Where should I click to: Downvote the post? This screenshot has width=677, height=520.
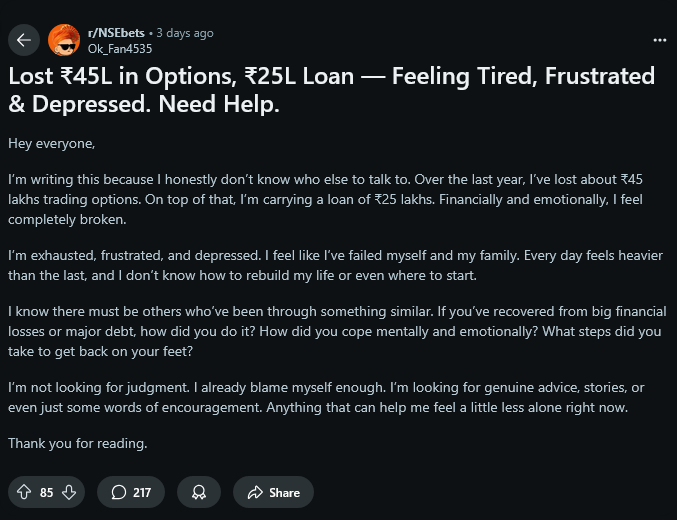tap(69, 492)
